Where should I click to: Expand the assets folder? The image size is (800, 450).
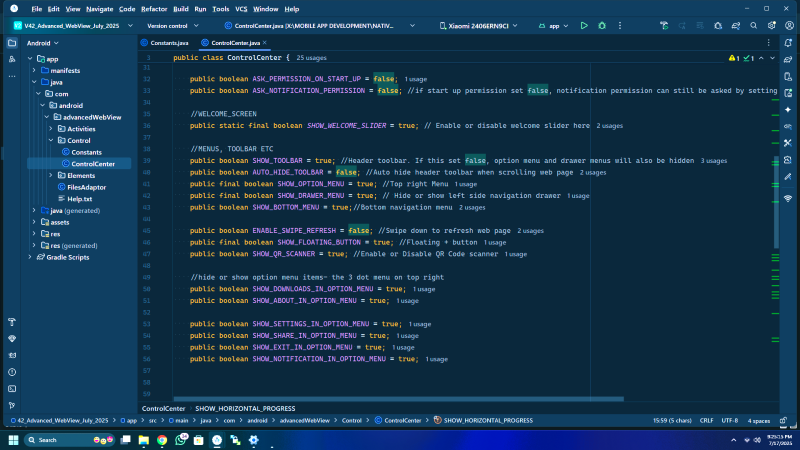34,222
